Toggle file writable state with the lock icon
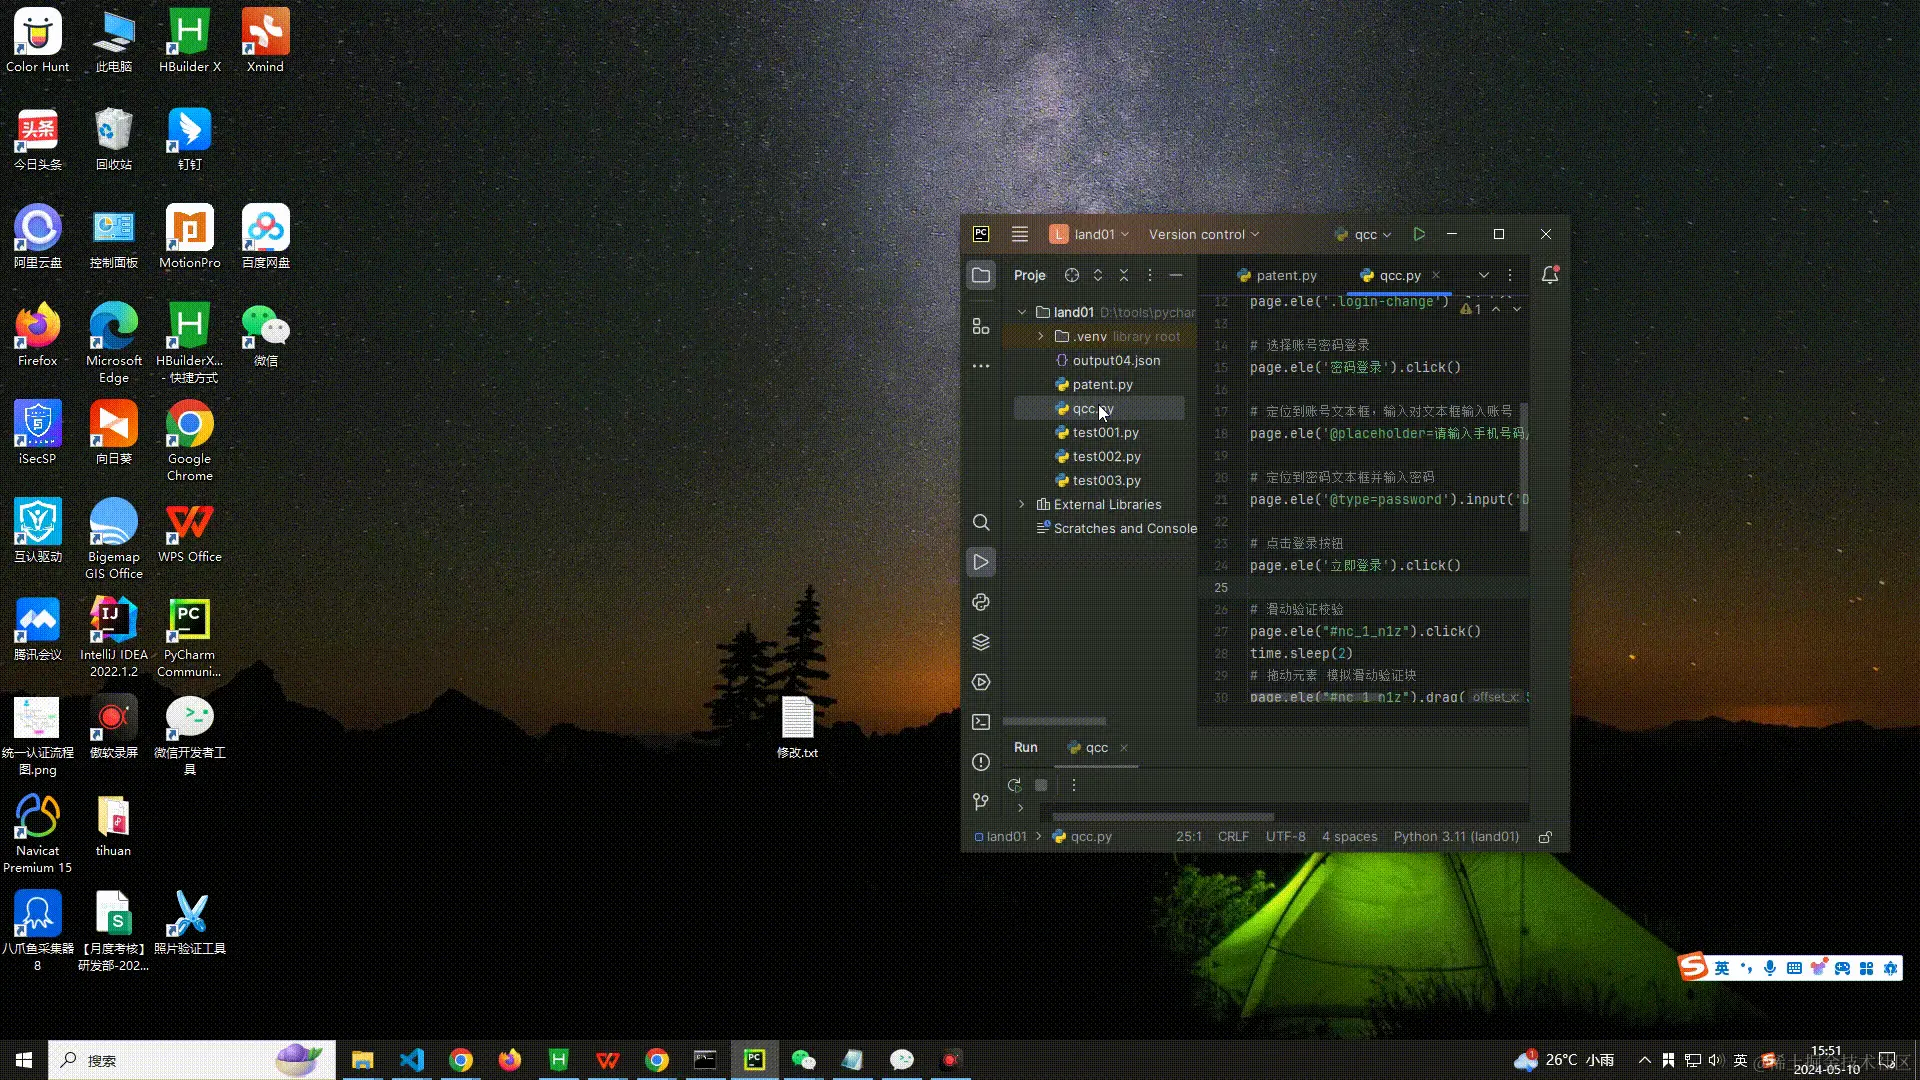Viewport: 1920px width, 1080px height. 1545,836
